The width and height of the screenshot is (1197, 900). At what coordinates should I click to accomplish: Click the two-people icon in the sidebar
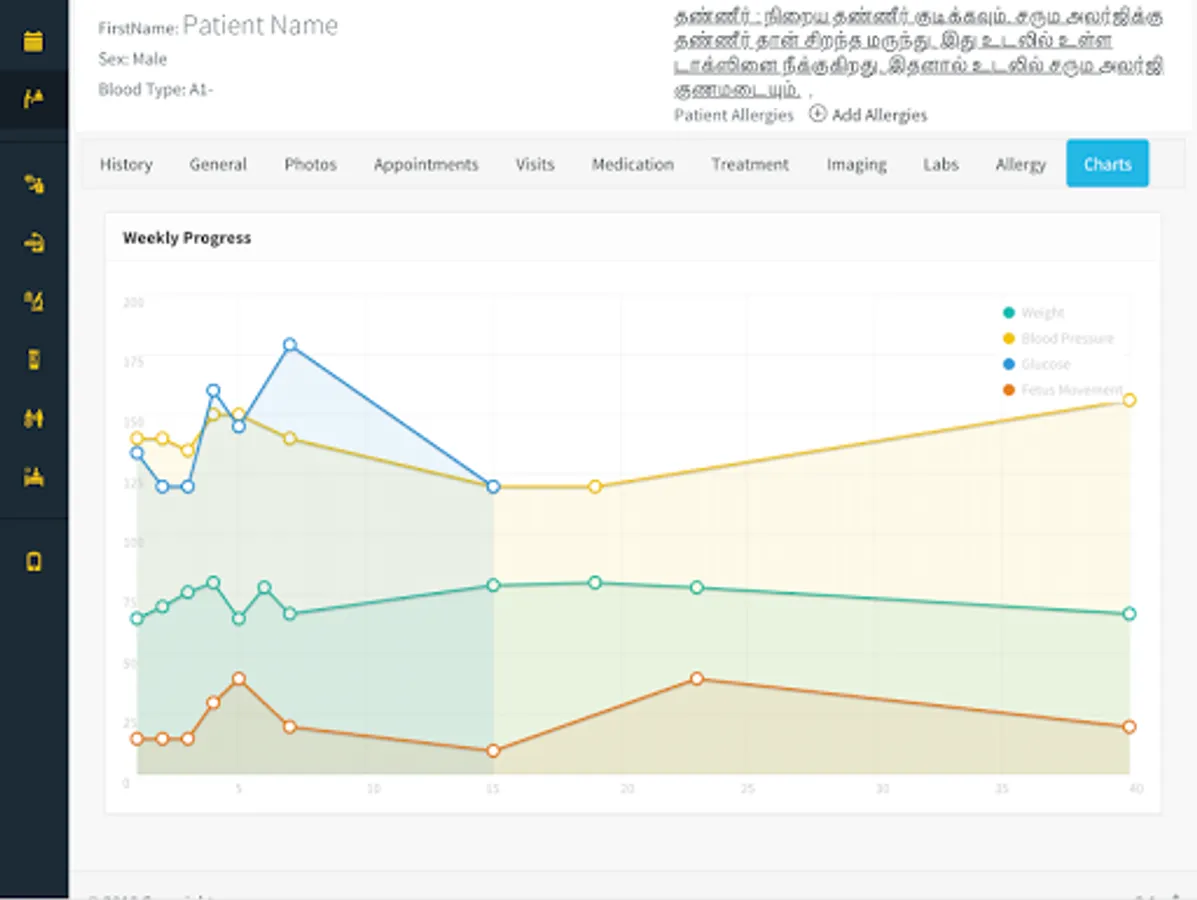click(x=33, y=418)
